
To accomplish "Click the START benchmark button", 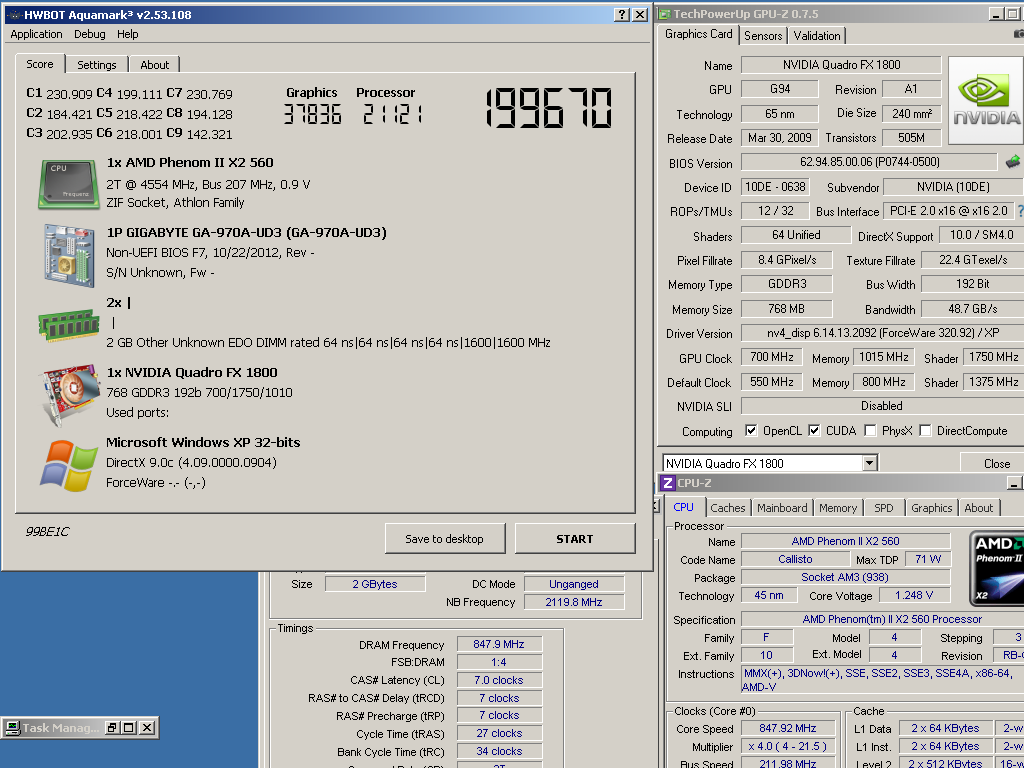I will coord(575,539).
